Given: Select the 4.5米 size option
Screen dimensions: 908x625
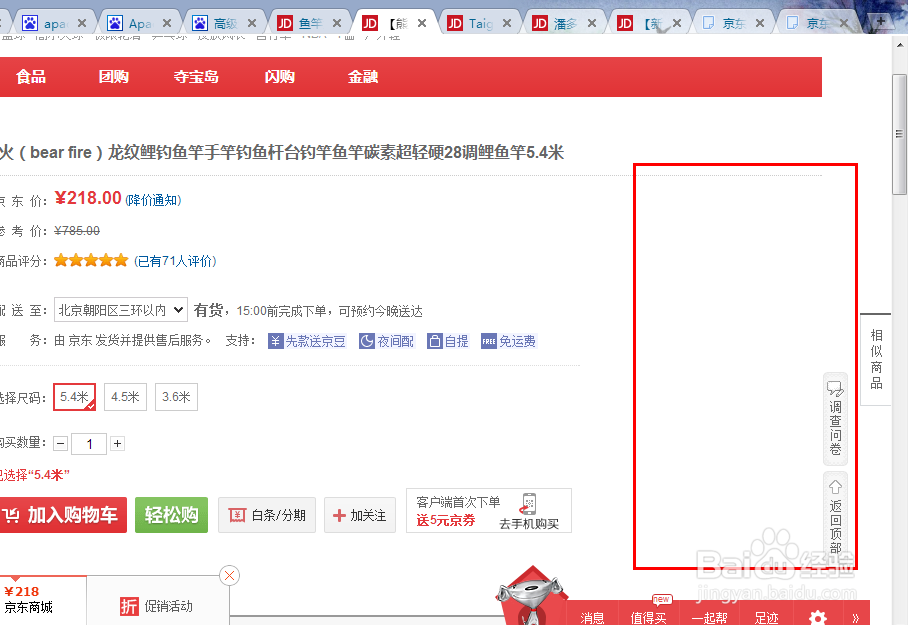Looking at the screenshot, I should click(x=125, y=397).
